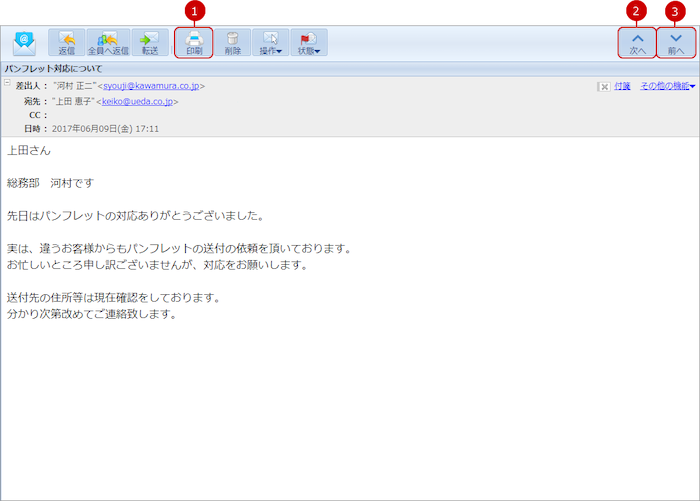This screenshot has height=501, width=700.
Task: Expand the その他の機能 dropdown
Action: point(667,86)
